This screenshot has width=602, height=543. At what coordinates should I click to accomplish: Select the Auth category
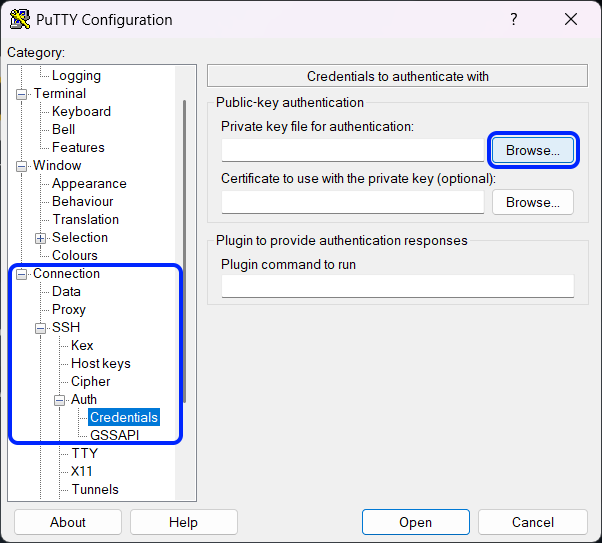[x=84, y=400]
